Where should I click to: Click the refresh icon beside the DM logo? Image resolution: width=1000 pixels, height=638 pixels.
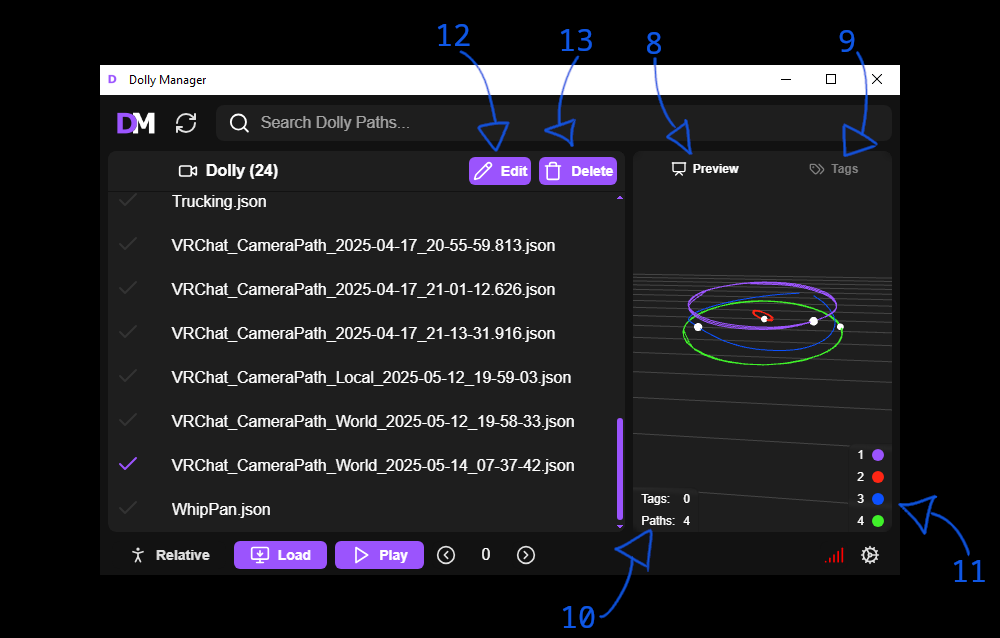click(186, 123)
